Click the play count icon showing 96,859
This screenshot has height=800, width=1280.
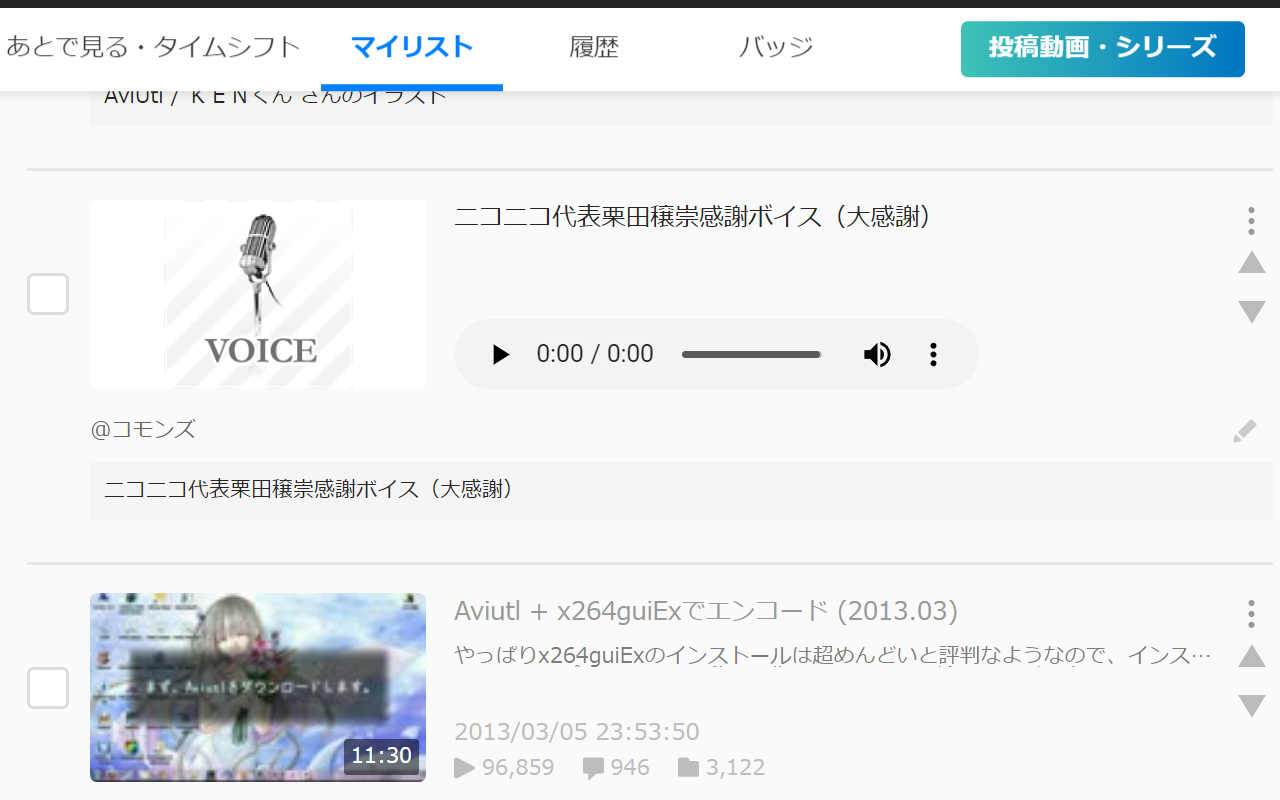click(463, 767)
